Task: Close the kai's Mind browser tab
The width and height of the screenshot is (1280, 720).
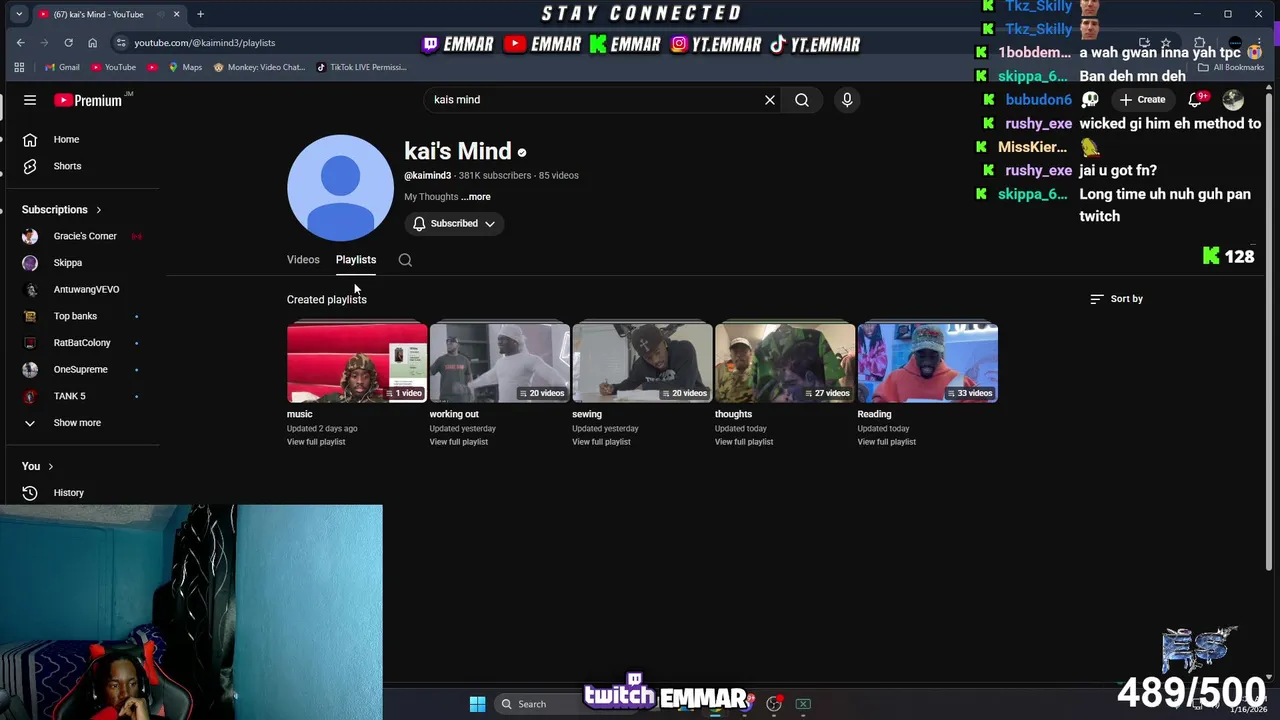Action: [x=177, y=14]
